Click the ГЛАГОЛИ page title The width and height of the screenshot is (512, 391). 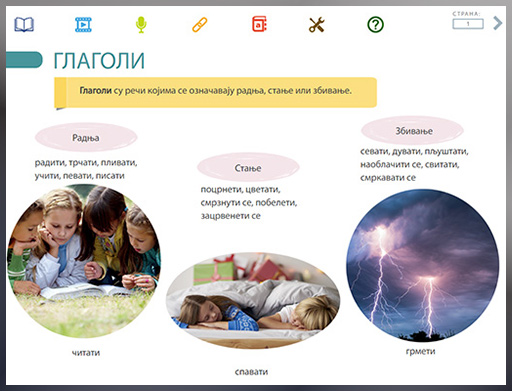(99, 61)
